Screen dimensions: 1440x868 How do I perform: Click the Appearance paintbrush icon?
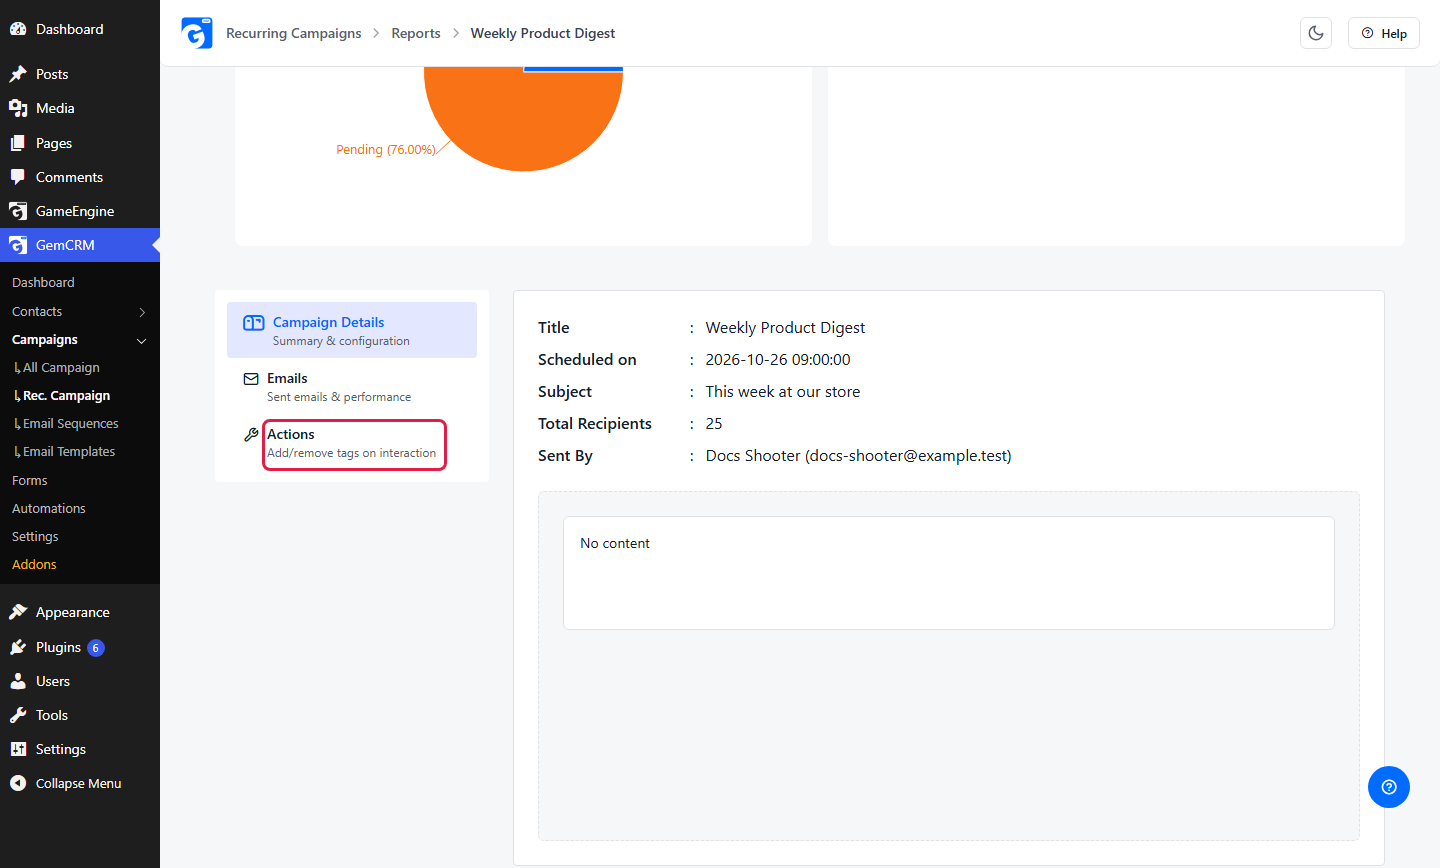[x=18, y=612]
